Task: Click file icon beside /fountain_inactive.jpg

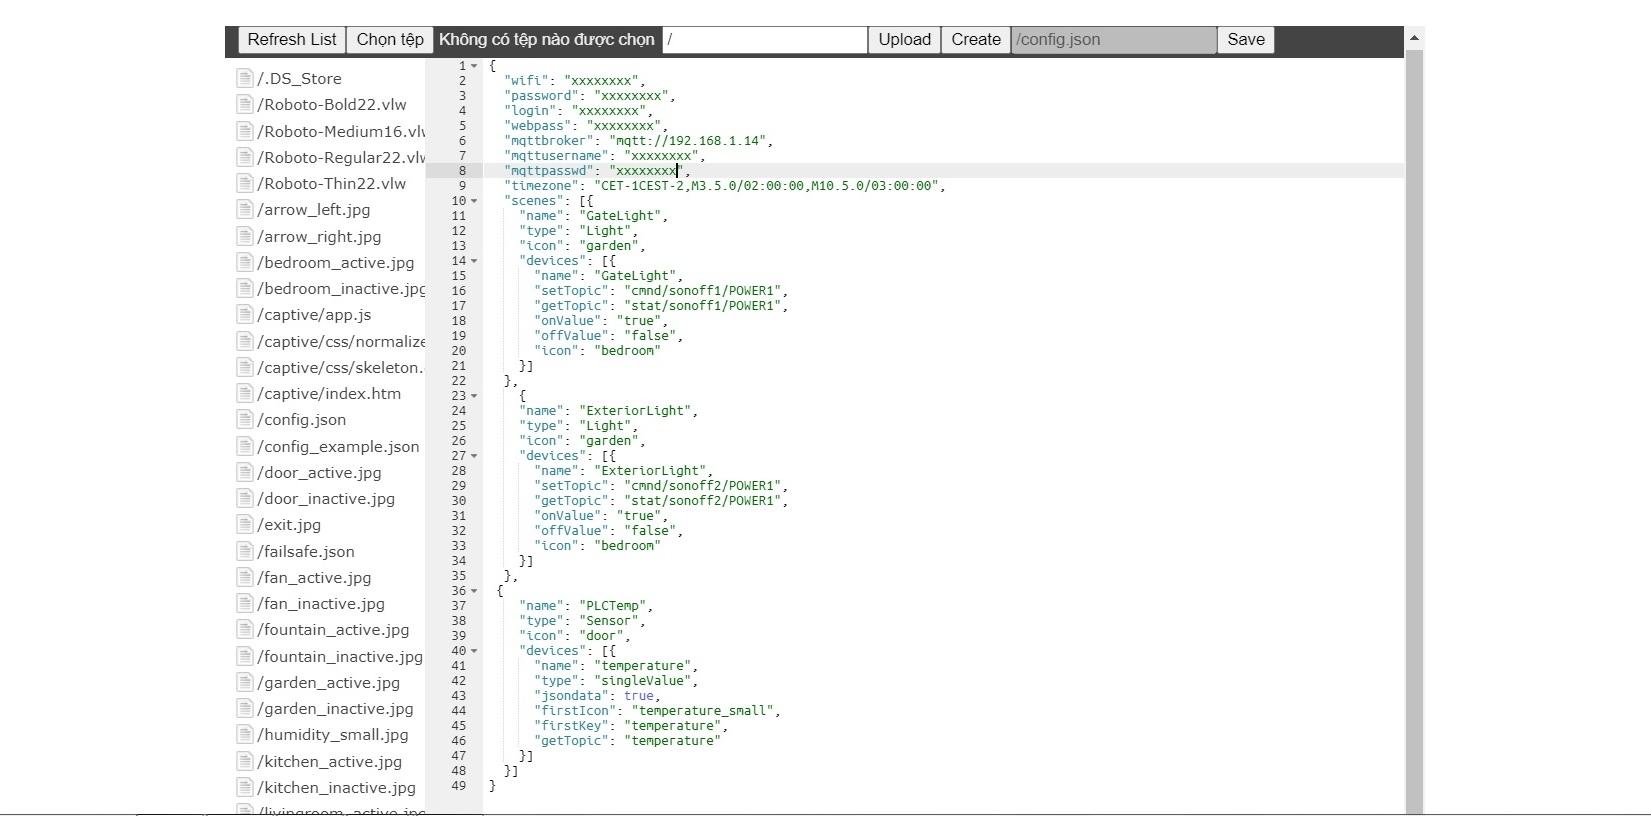Action: (x=245, y=656)
